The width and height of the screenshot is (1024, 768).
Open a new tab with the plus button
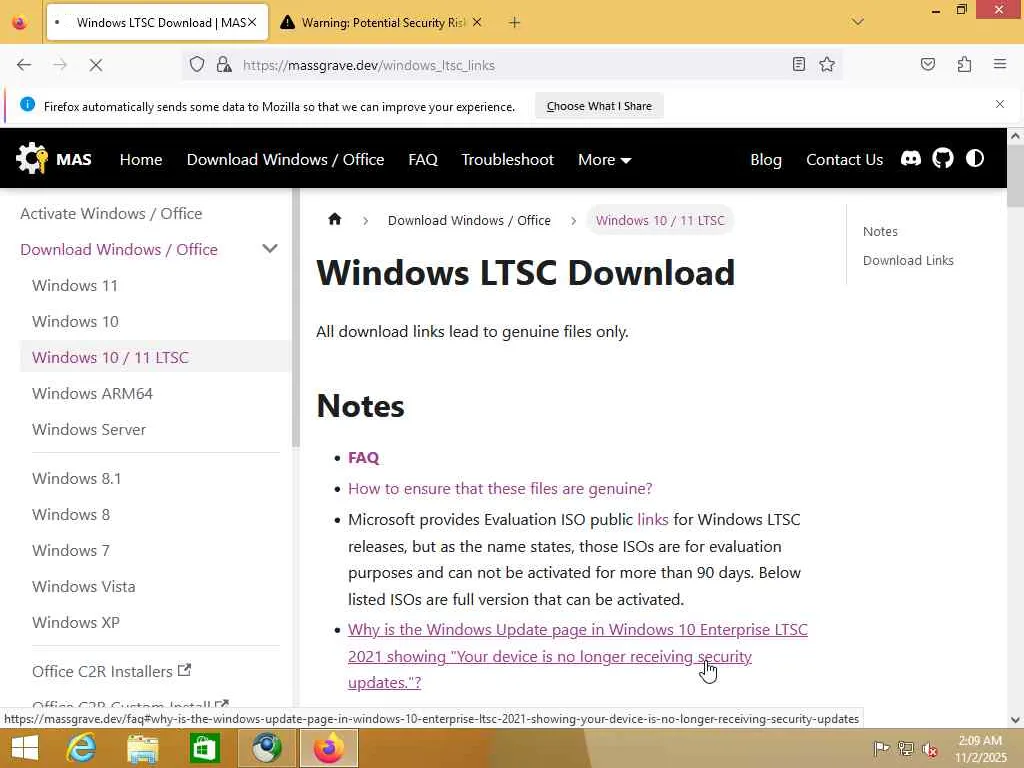coord(515,23)
